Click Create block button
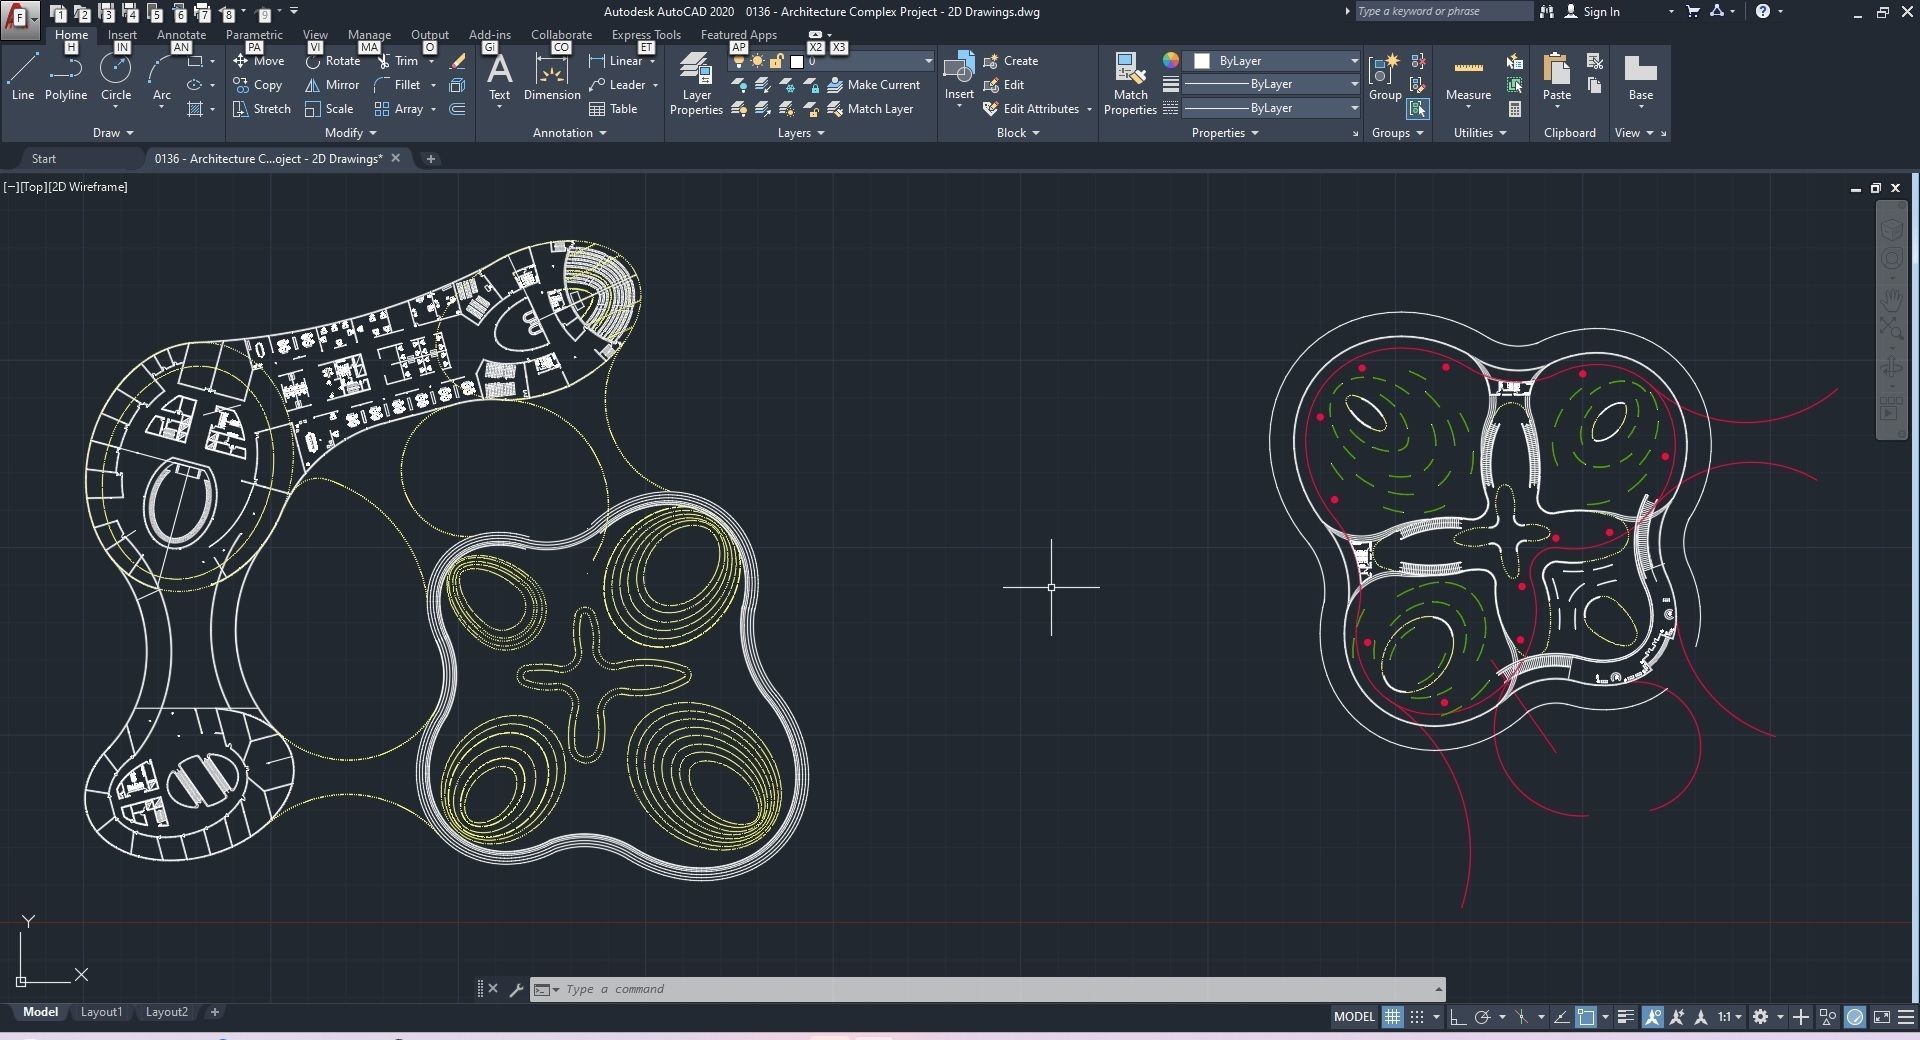 coord(1011,61)
